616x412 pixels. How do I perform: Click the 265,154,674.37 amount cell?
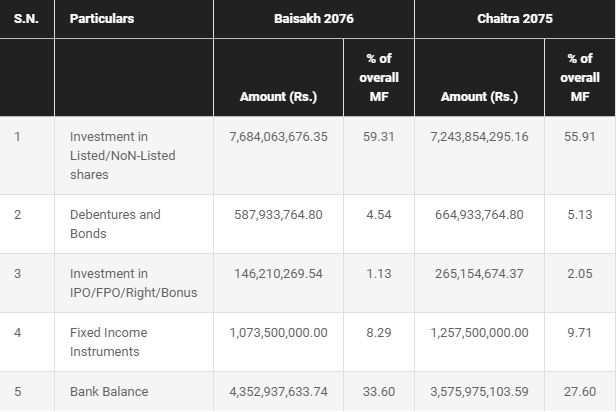(479, 274)
